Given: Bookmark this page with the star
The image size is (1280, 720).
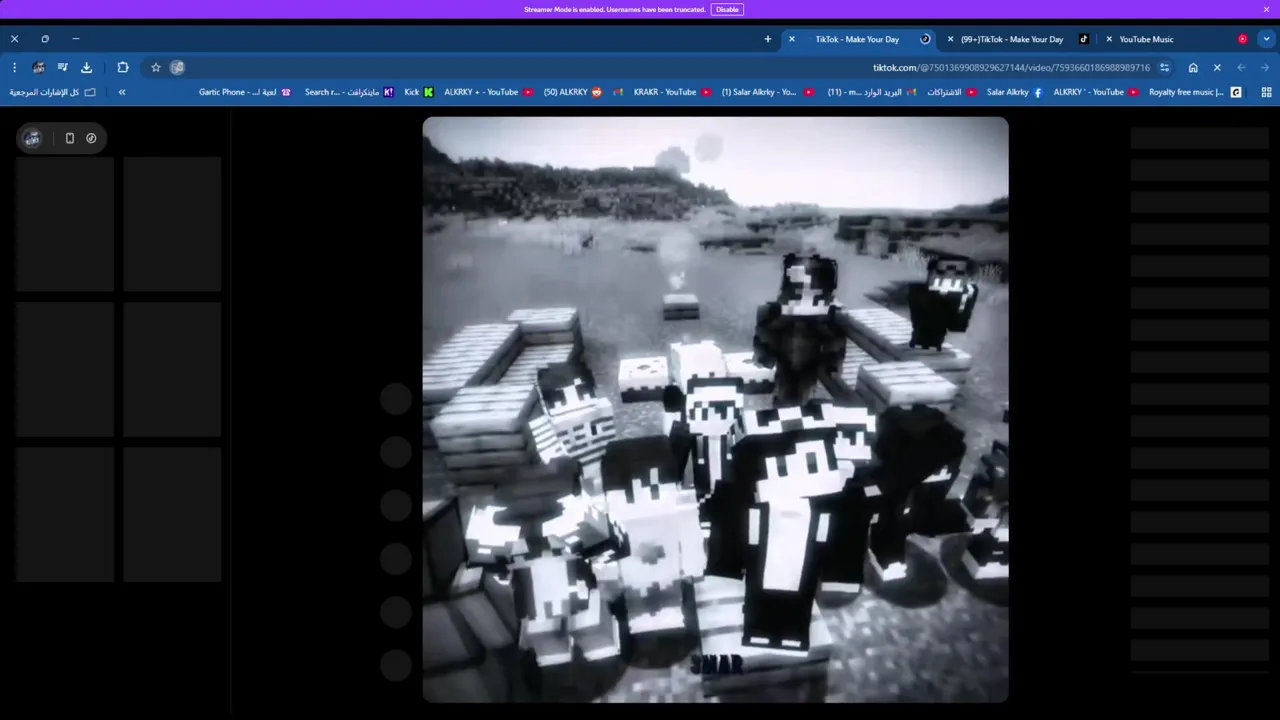Looking at the screenshot, I should pyautogui.click(x=156, y=68).
